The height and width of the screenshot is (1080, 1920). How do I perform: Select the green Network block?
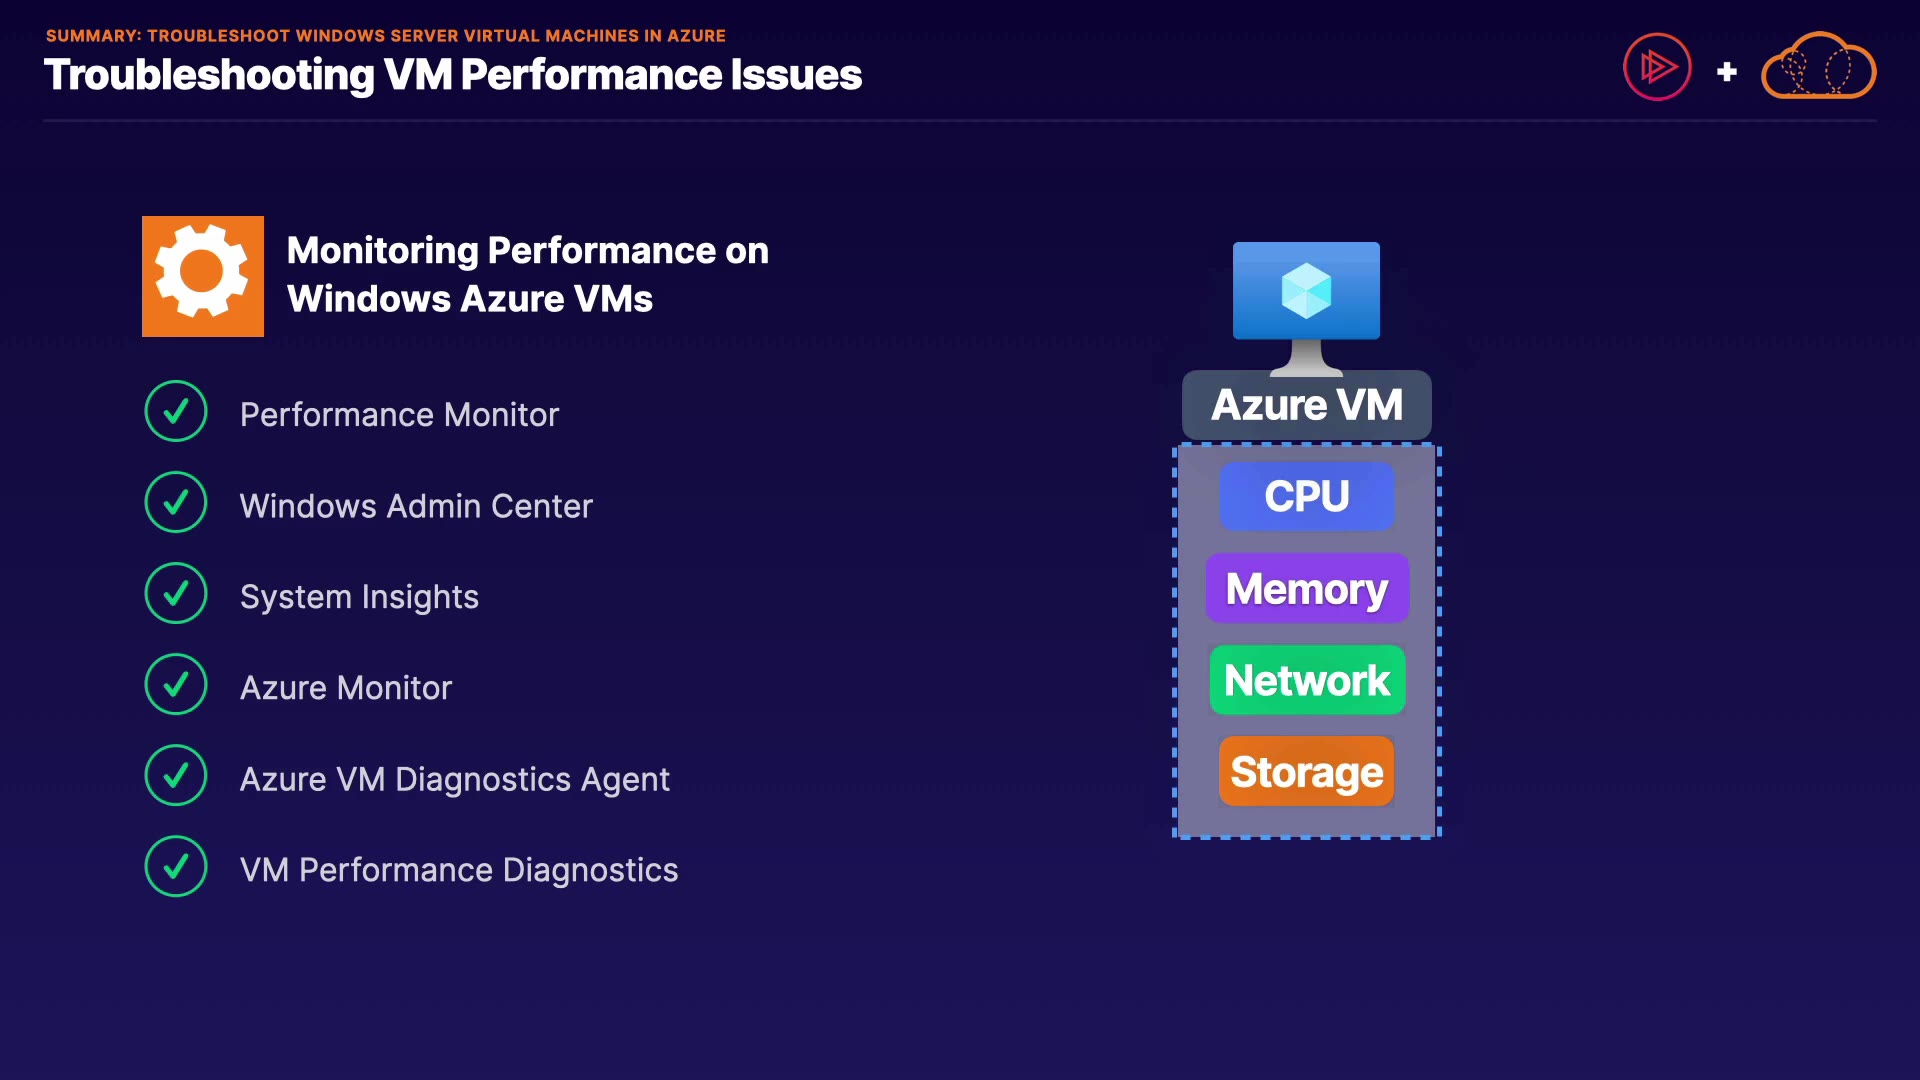point(1306,680)
